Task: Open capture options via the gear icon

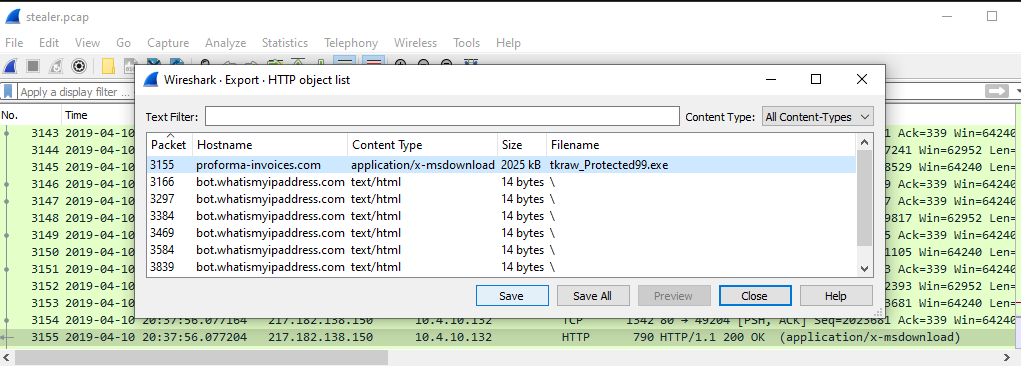Action: 79,65
